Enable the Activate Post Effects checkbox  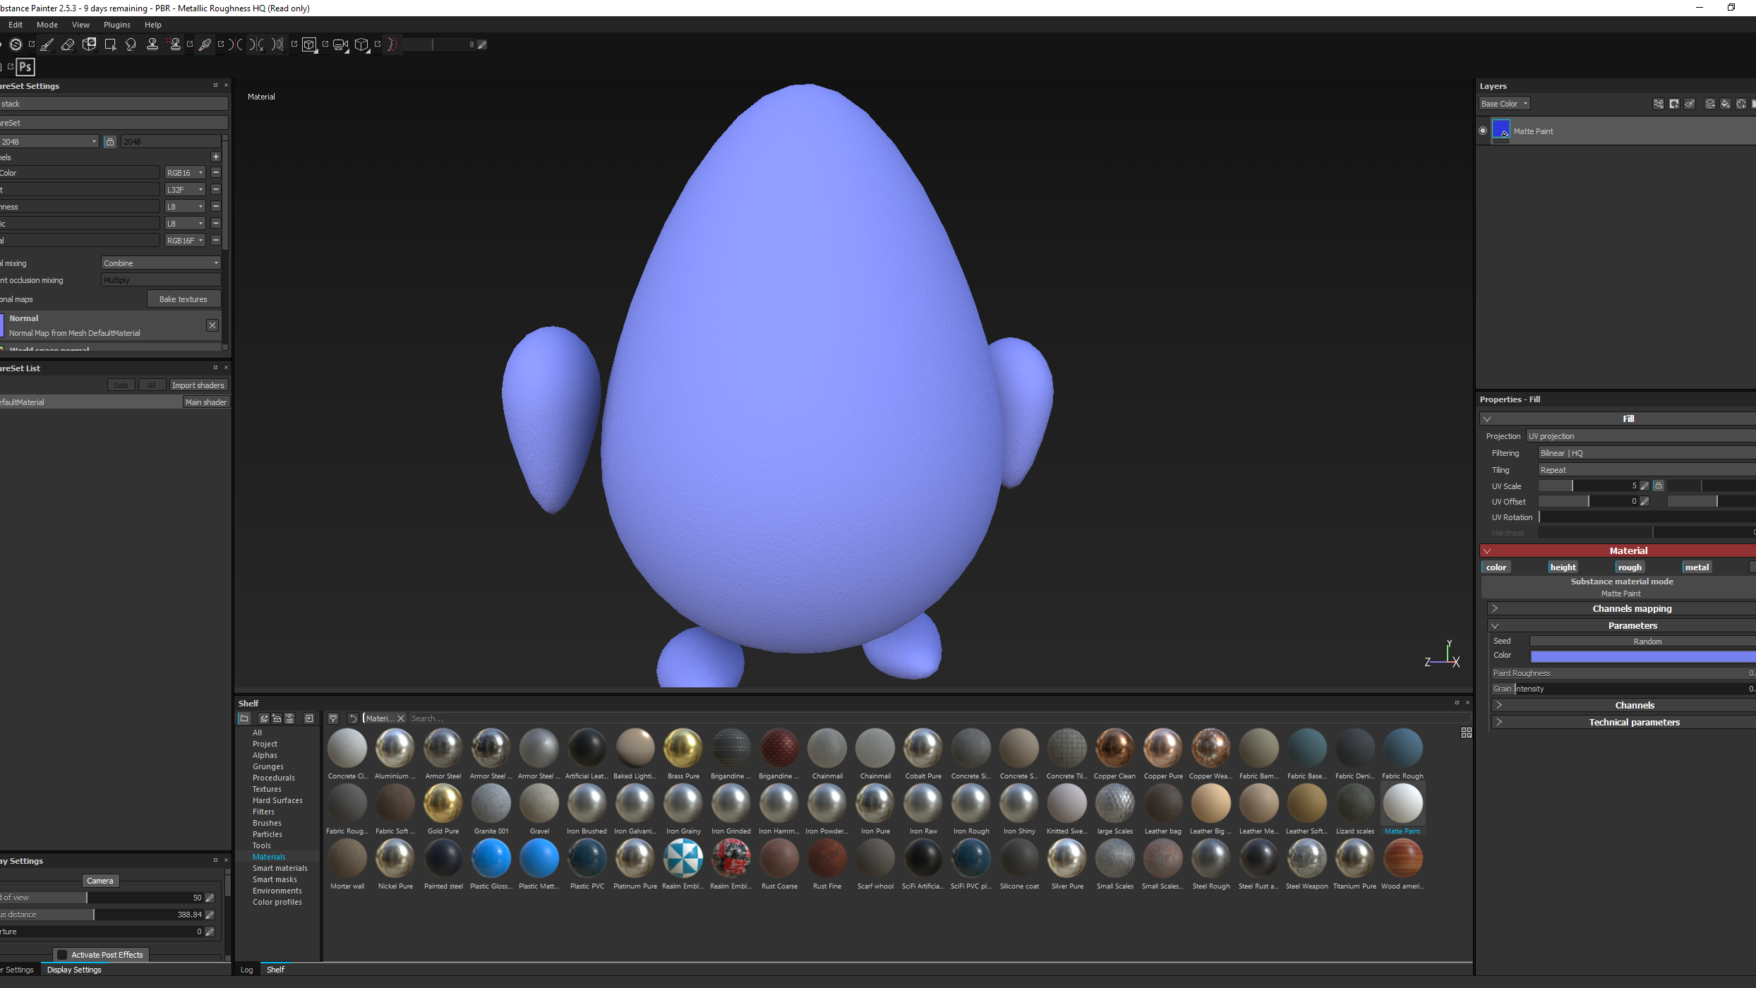point(62,954)
